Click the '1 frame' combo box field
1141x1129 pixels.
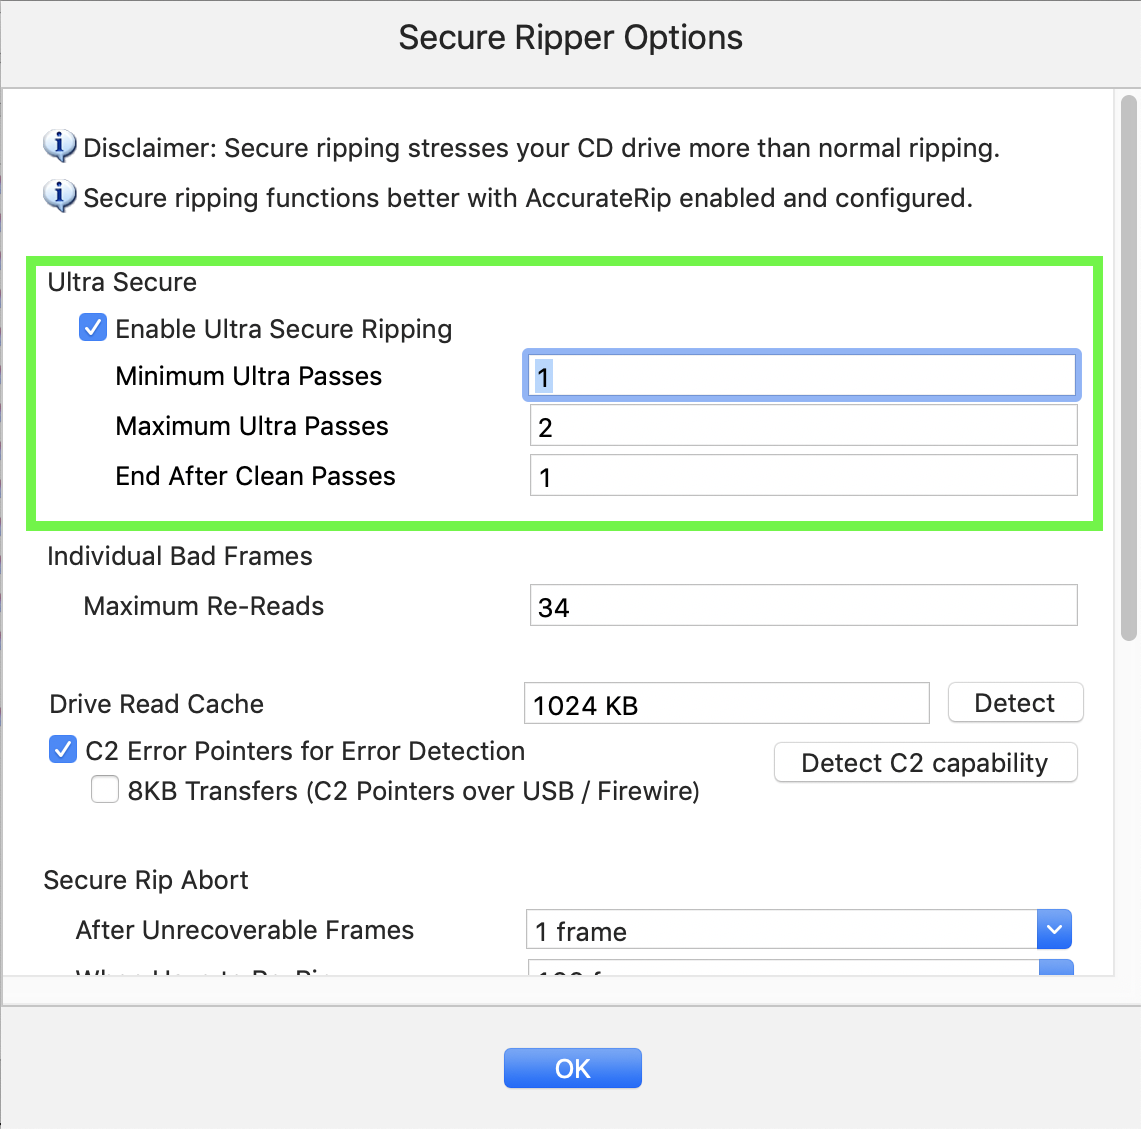click(782, 929)
